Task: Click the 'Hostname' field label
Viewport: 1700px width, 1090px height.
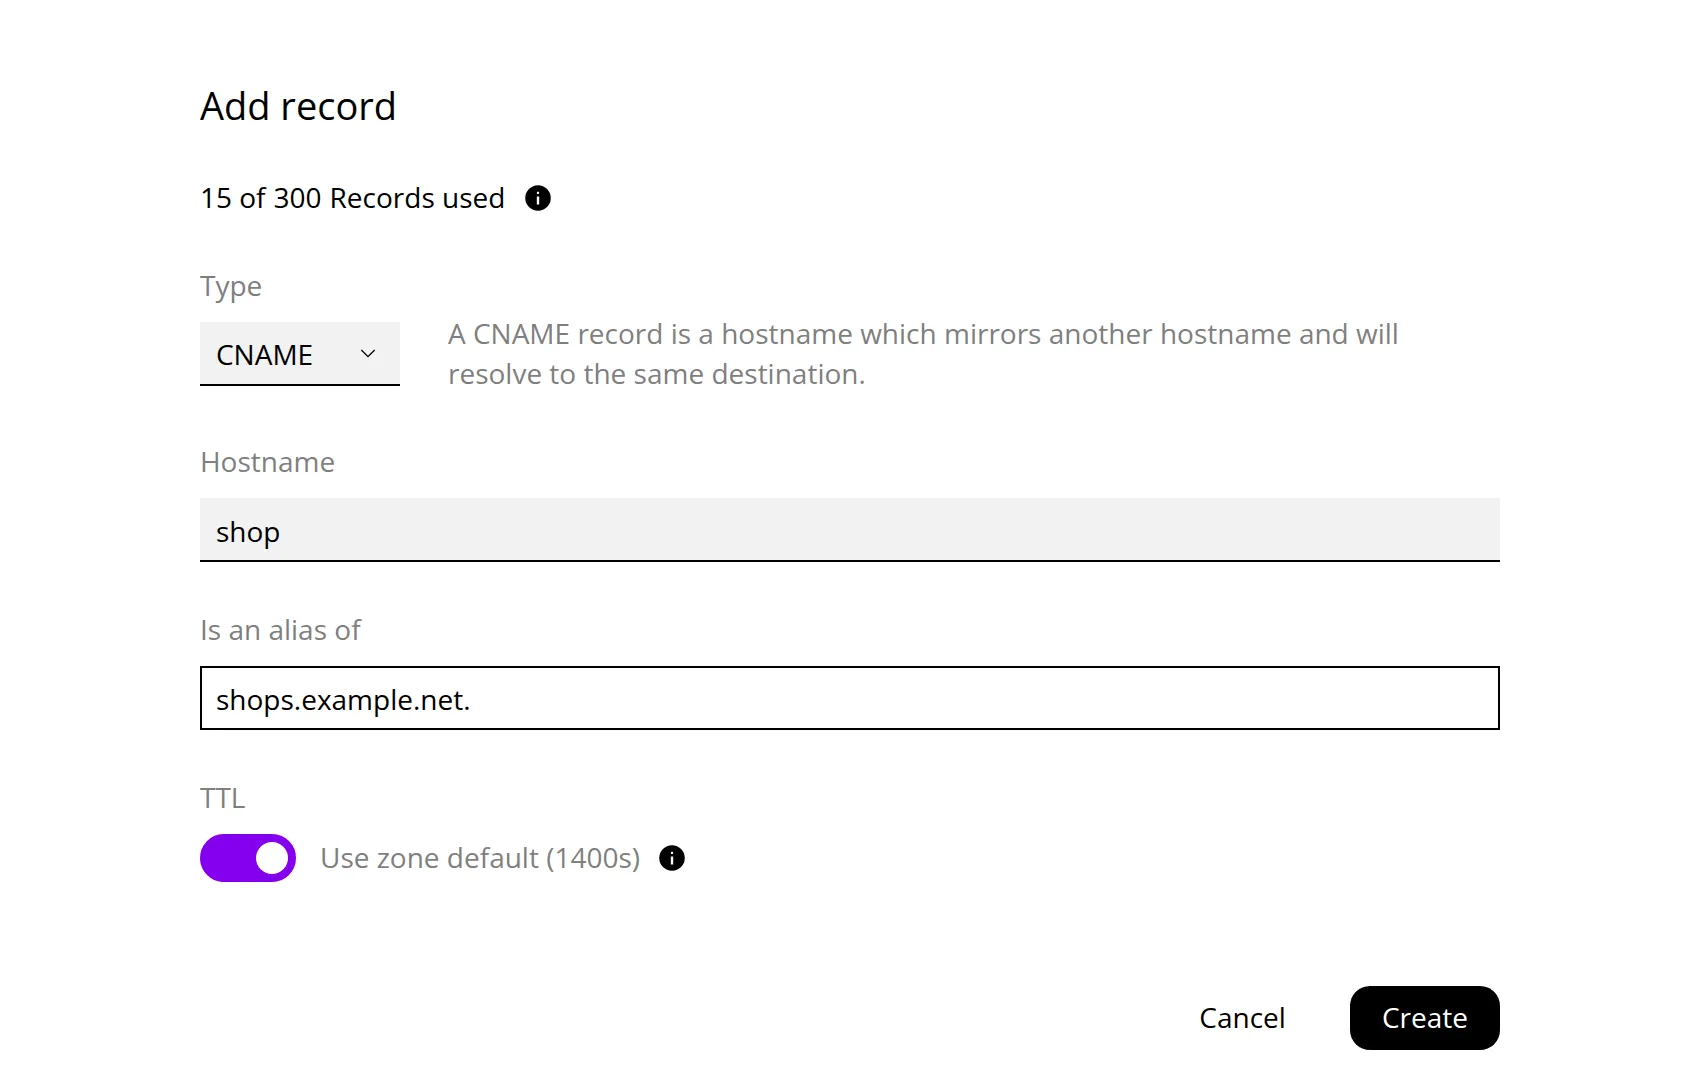Action: (267, 462)
